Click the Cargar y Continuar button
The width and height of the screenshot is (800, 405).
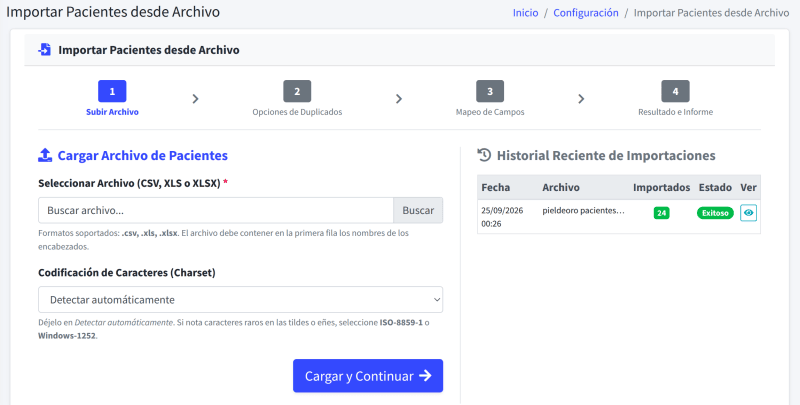368,376
